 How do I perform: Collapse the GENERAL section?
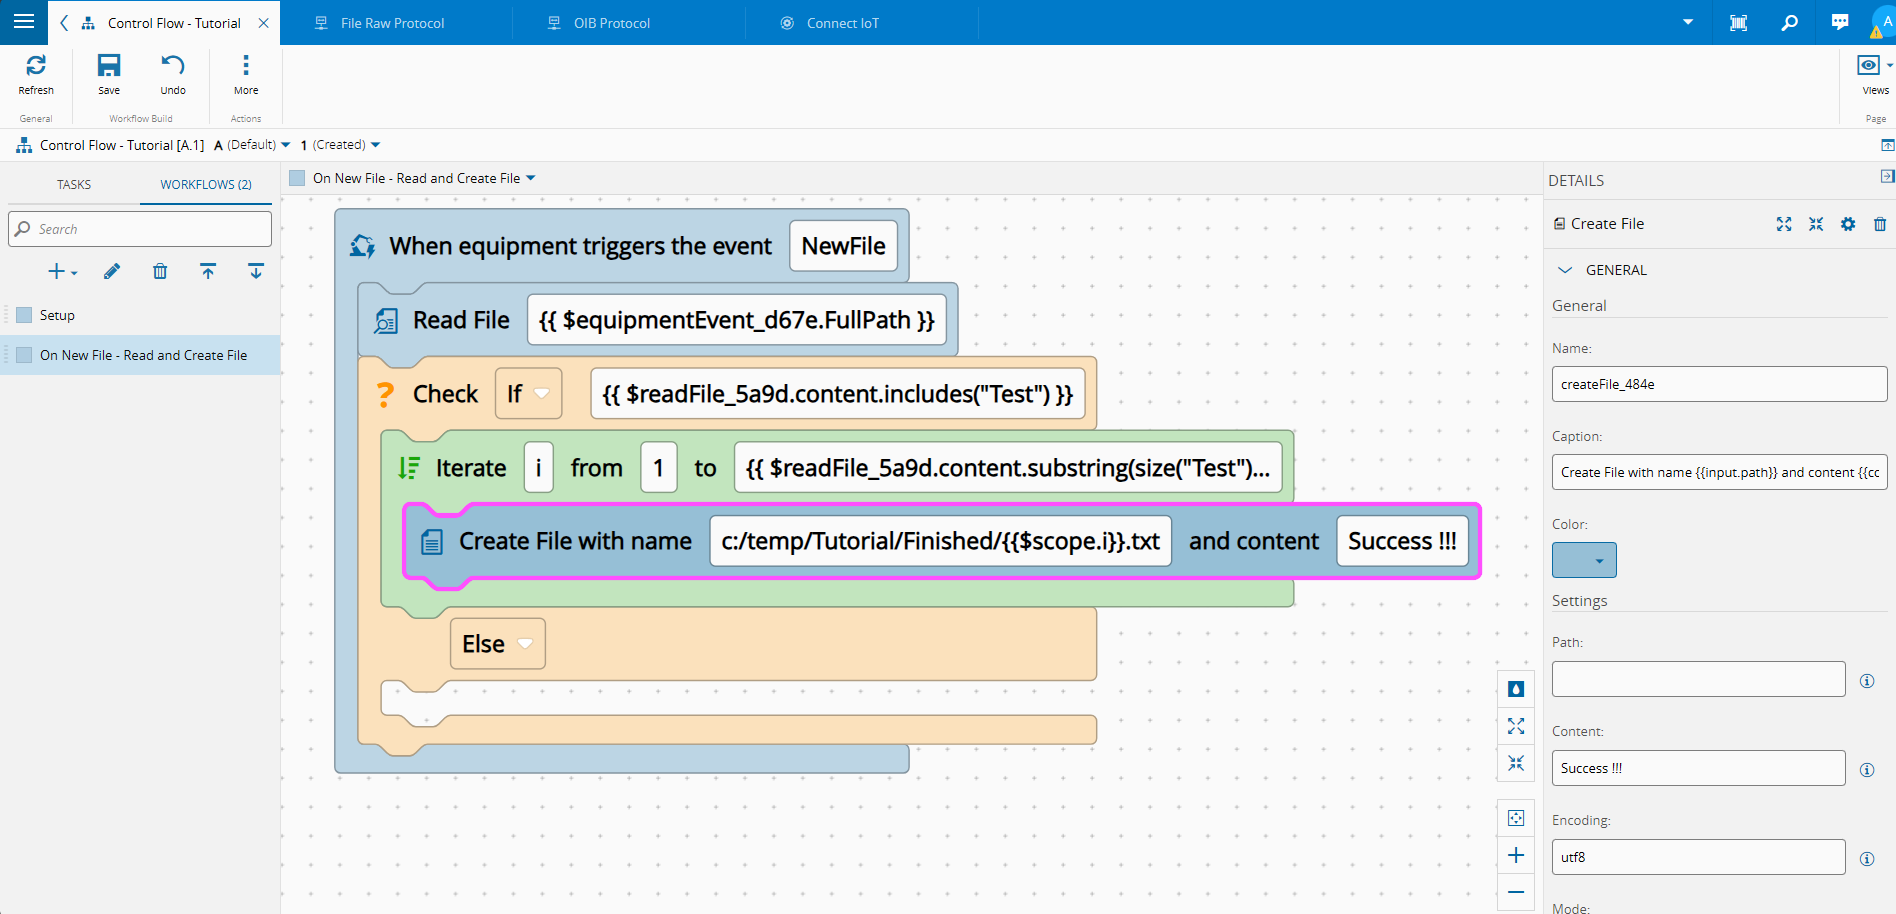tap(1565, 270)
